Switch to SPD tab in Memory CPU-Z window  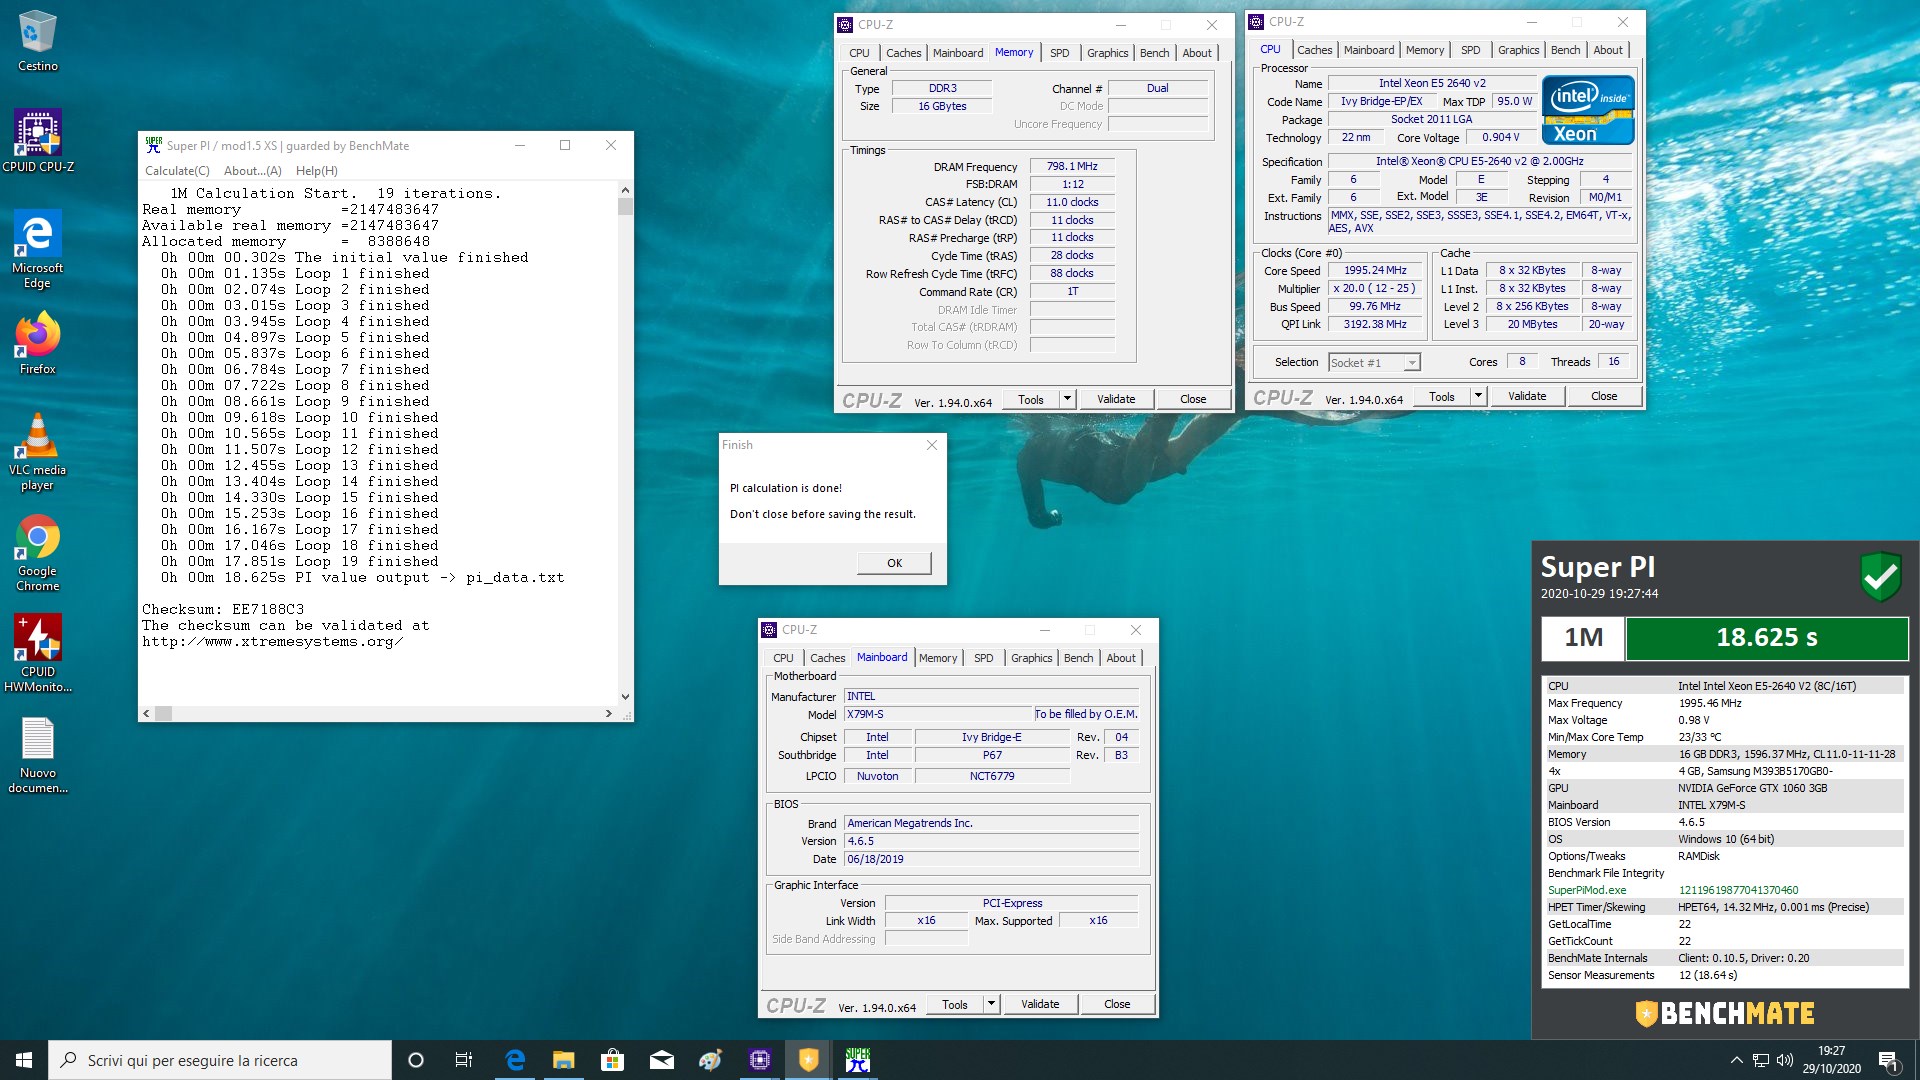point(1059,53)
